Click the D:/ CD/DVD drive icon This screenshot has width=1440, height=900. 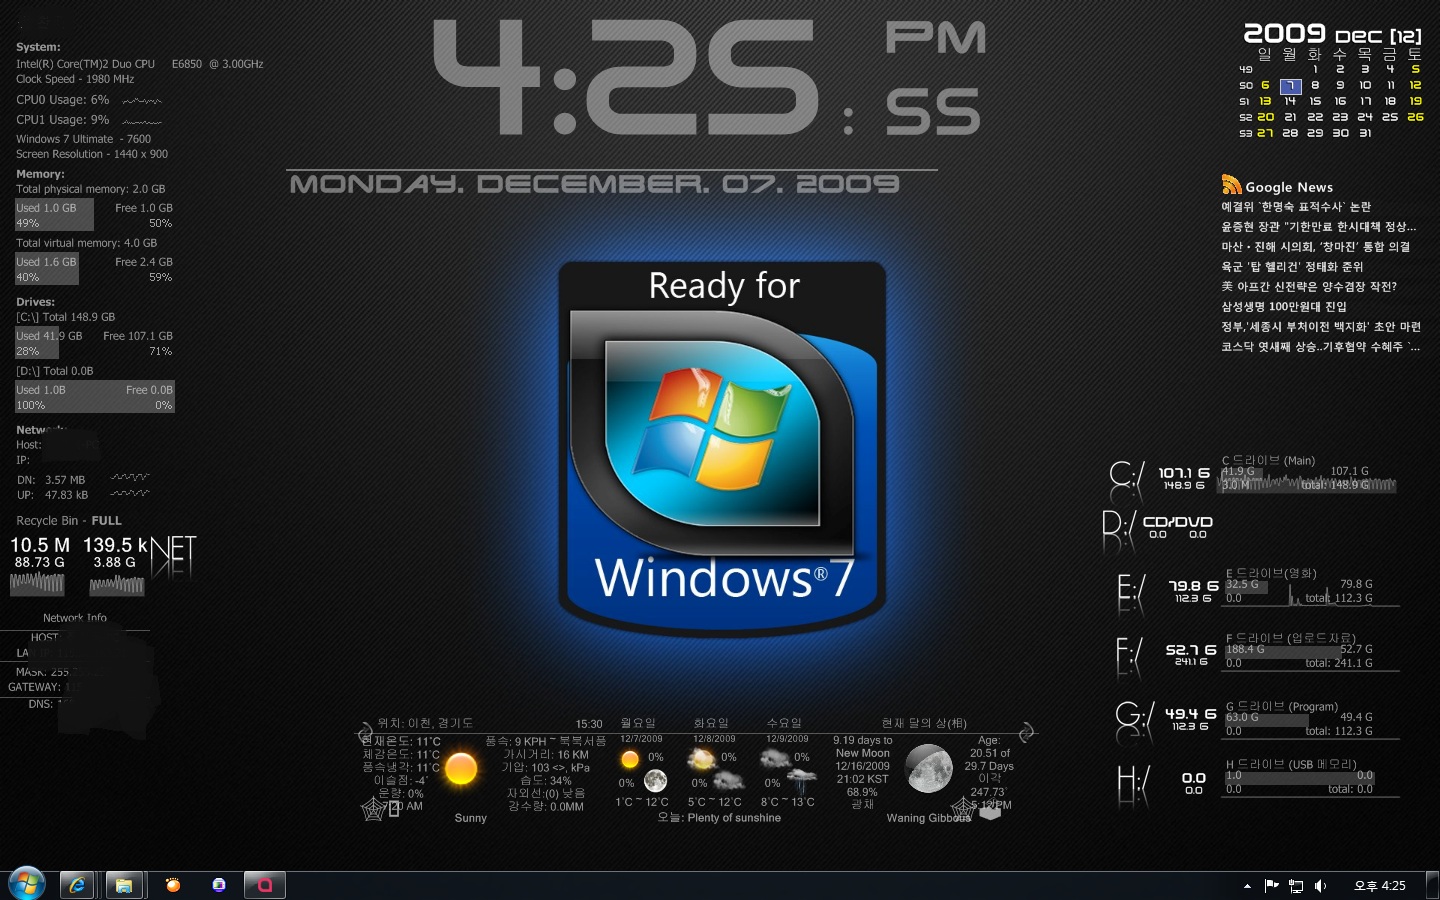pyautogui.click(x=1118, y=531)
